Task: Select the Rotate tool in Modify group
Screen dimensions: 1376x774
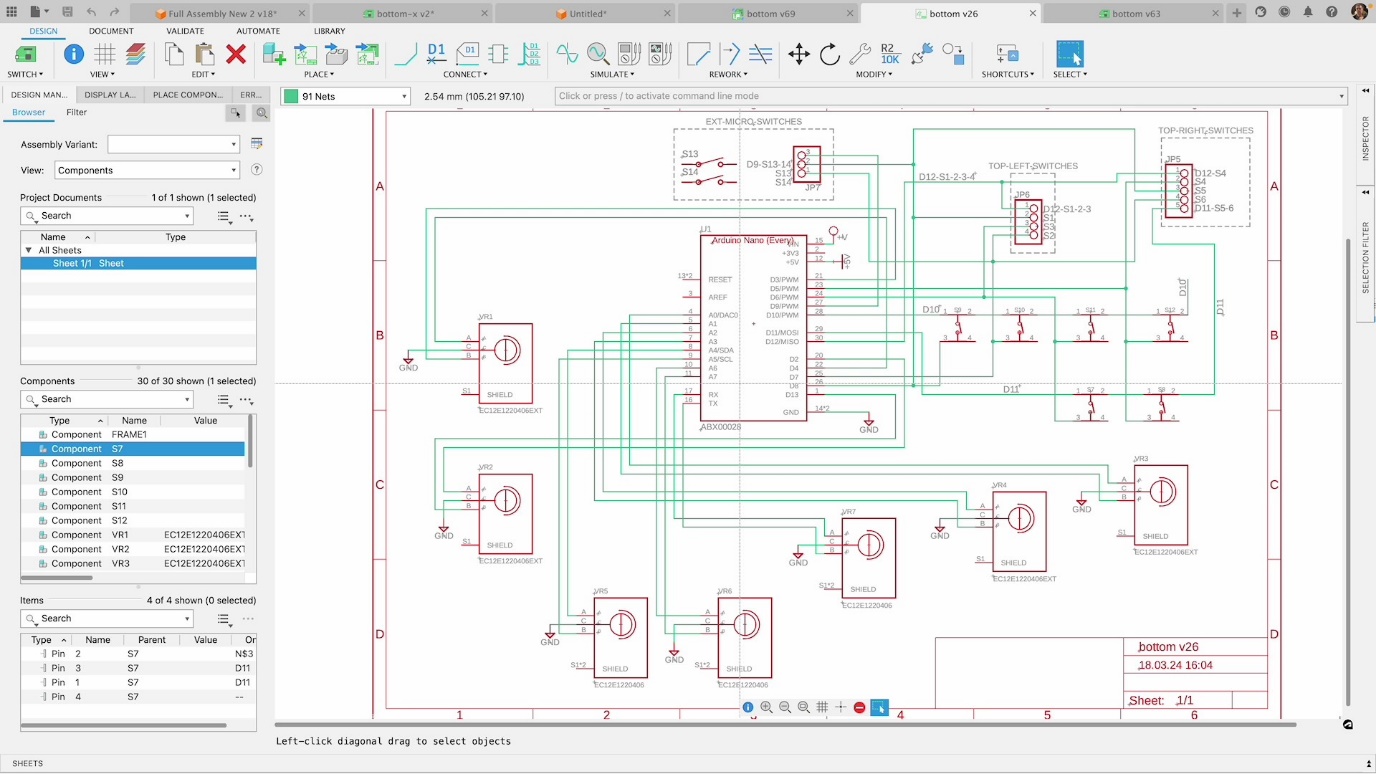Action: coord(830,54)
